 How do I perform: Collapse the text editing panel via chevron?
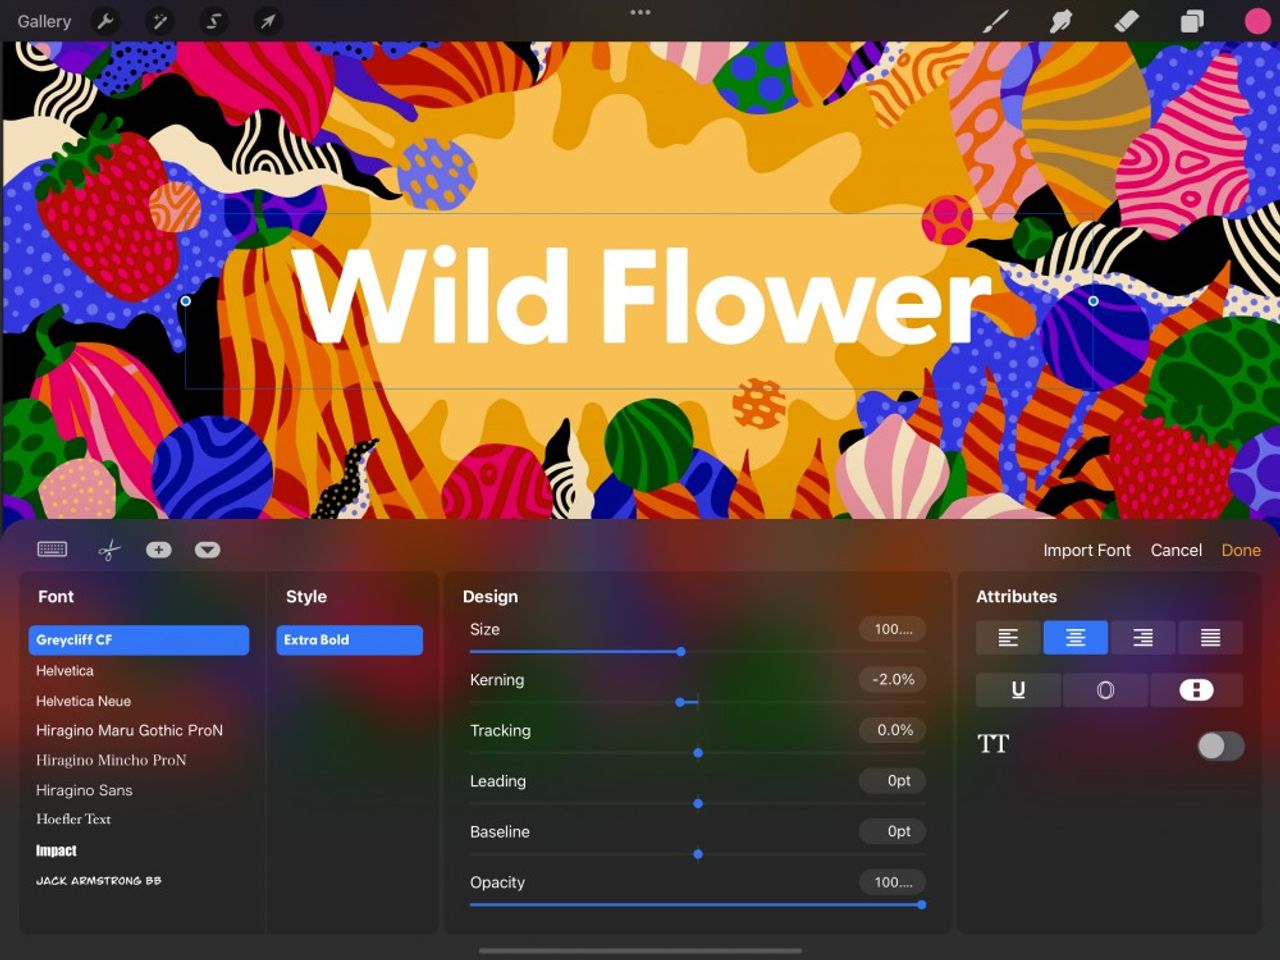pyautogui.click(x=208, y=549)
